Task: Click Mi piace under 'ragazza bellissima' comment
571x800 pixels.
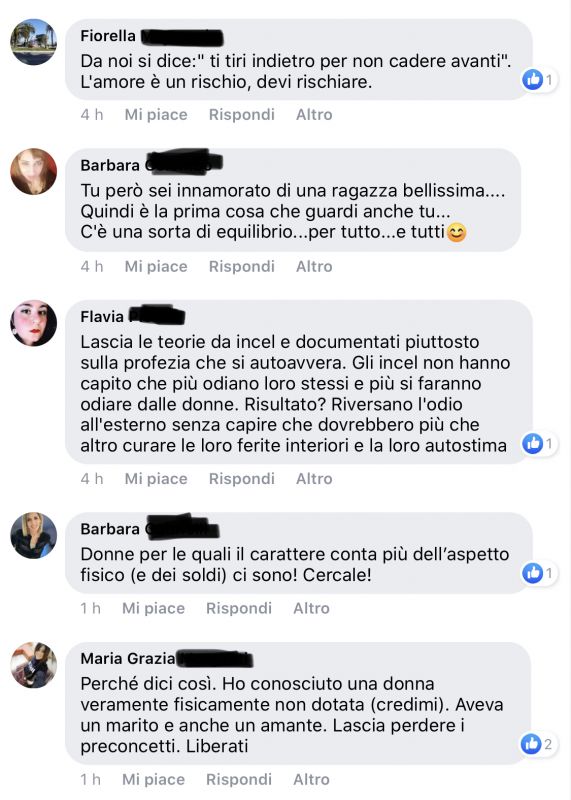Action: (x=156, y=266)
